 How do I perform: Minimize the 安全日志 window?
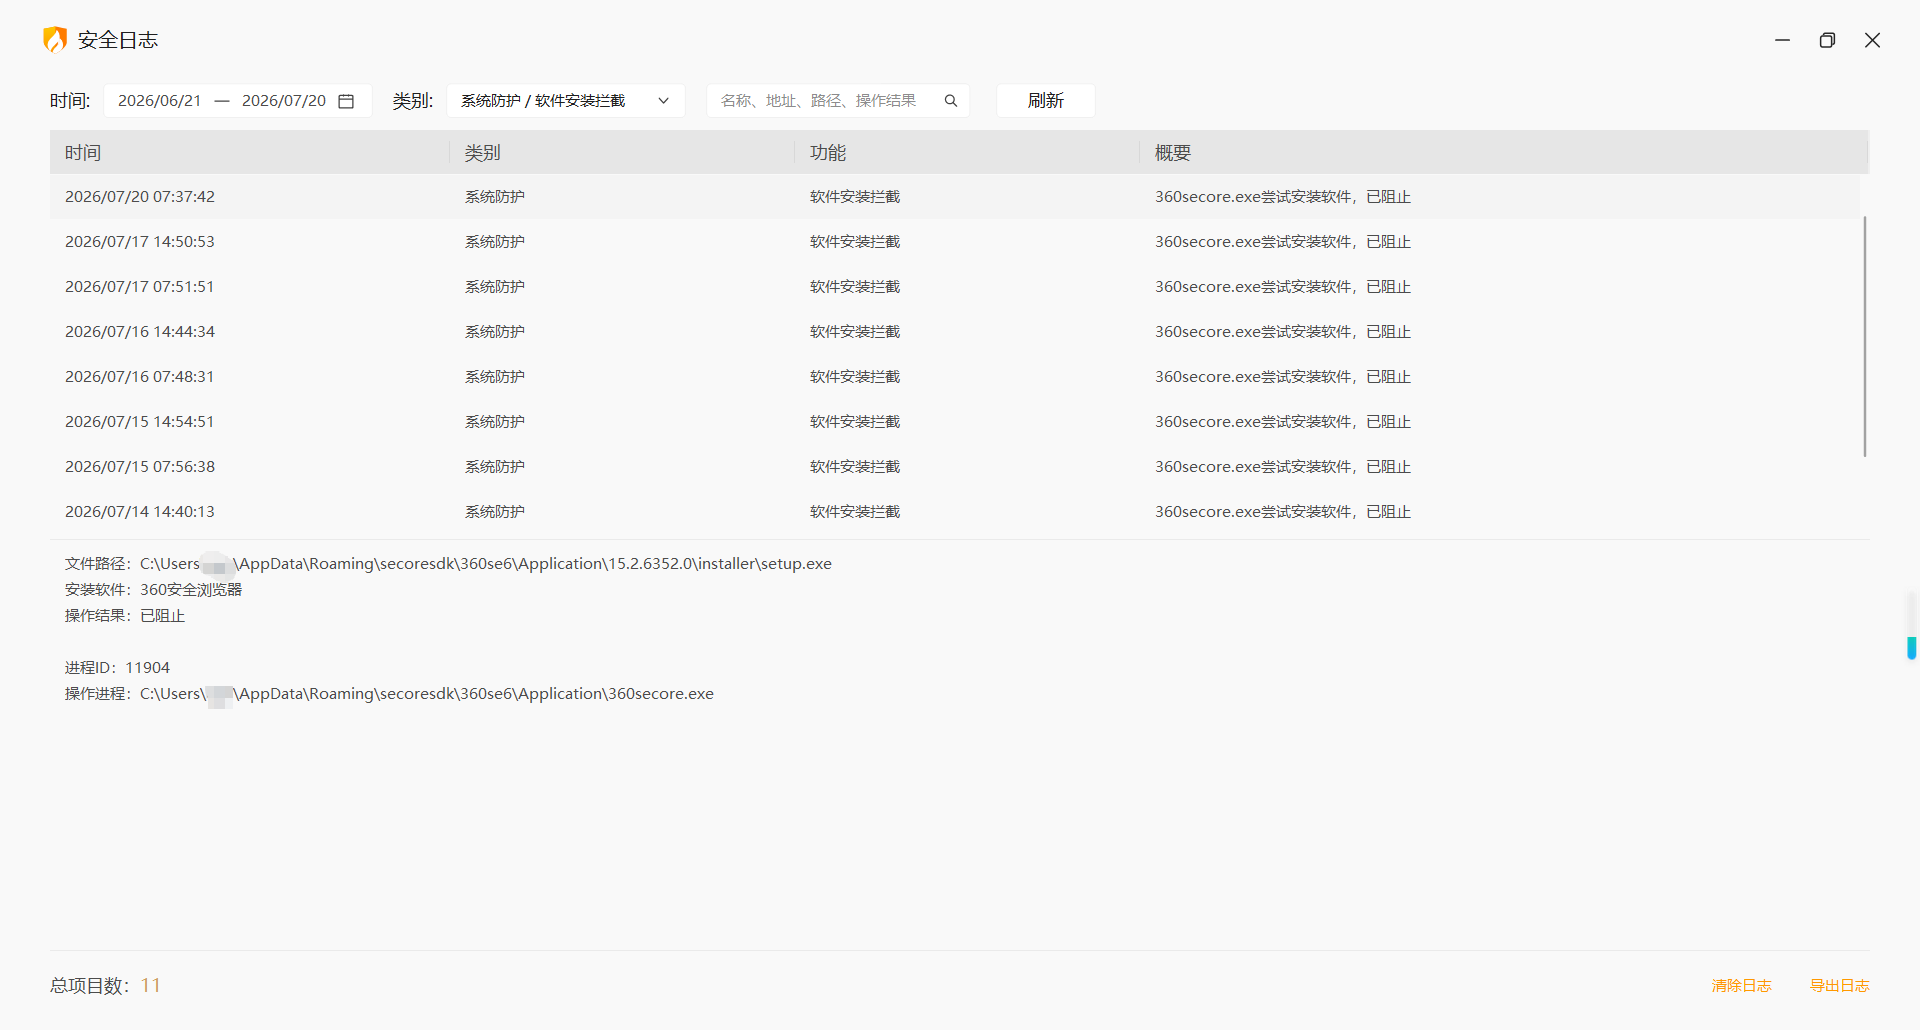pyautogui.click(x=1782, y=40)
